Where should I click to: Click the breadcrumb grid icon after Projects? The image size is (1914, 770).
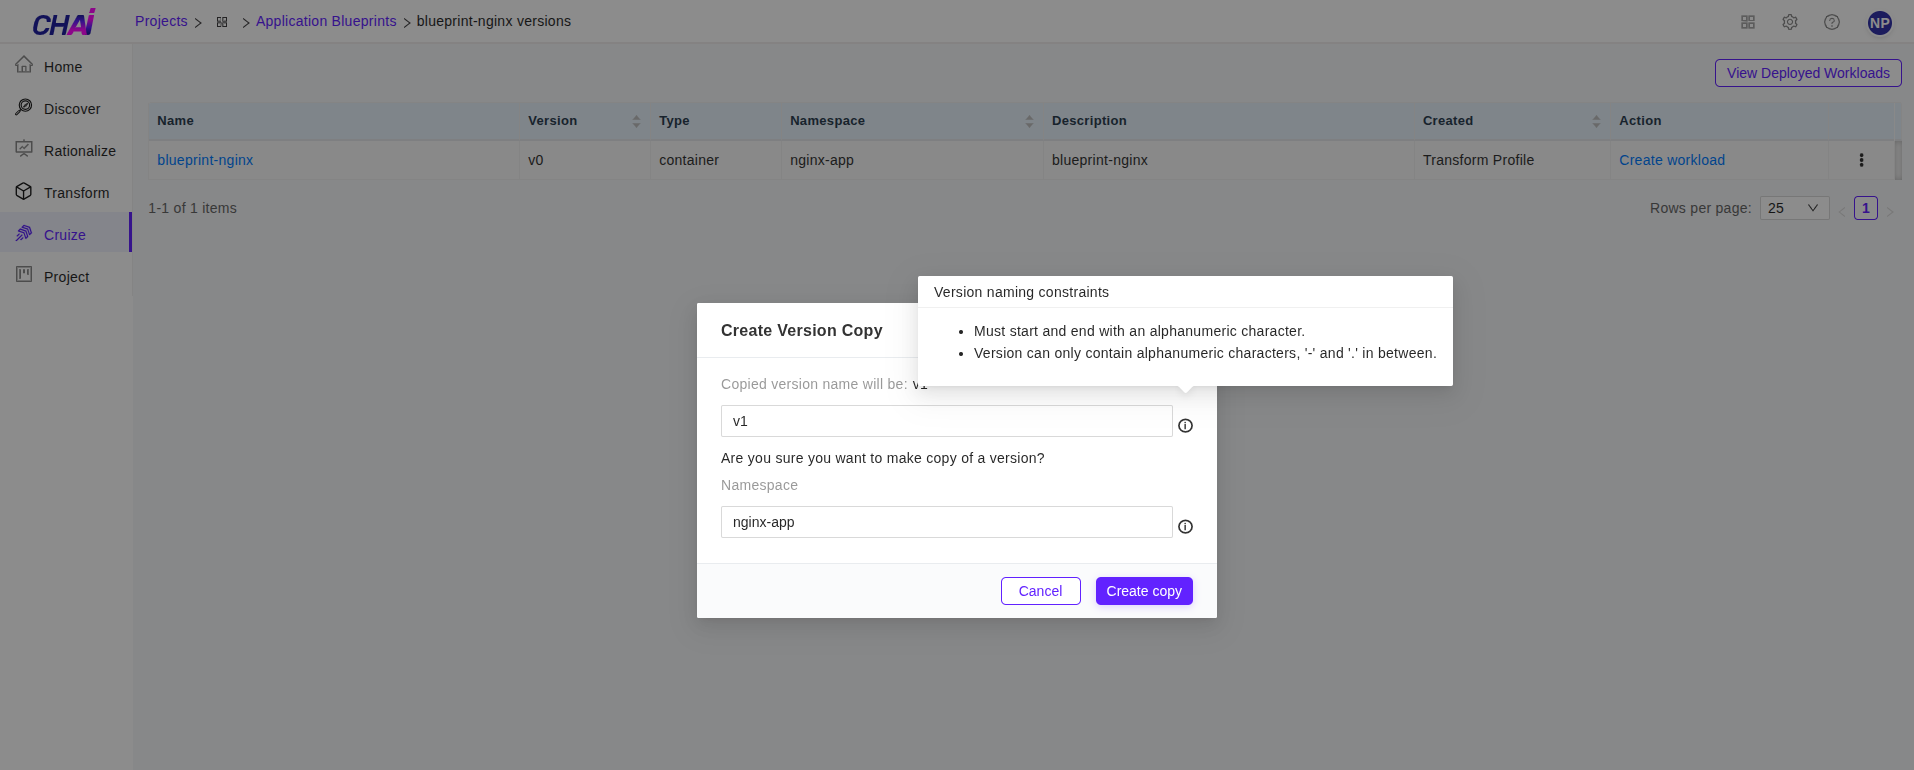[222, 22]
